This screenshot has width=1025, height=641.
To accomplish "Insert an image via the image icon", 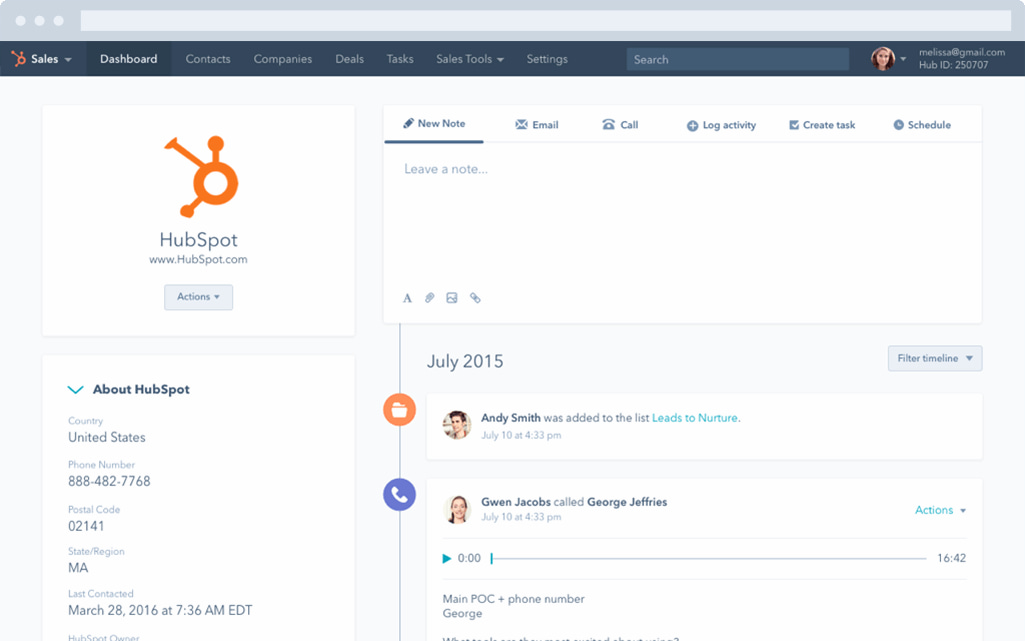I will coord(453,298).
